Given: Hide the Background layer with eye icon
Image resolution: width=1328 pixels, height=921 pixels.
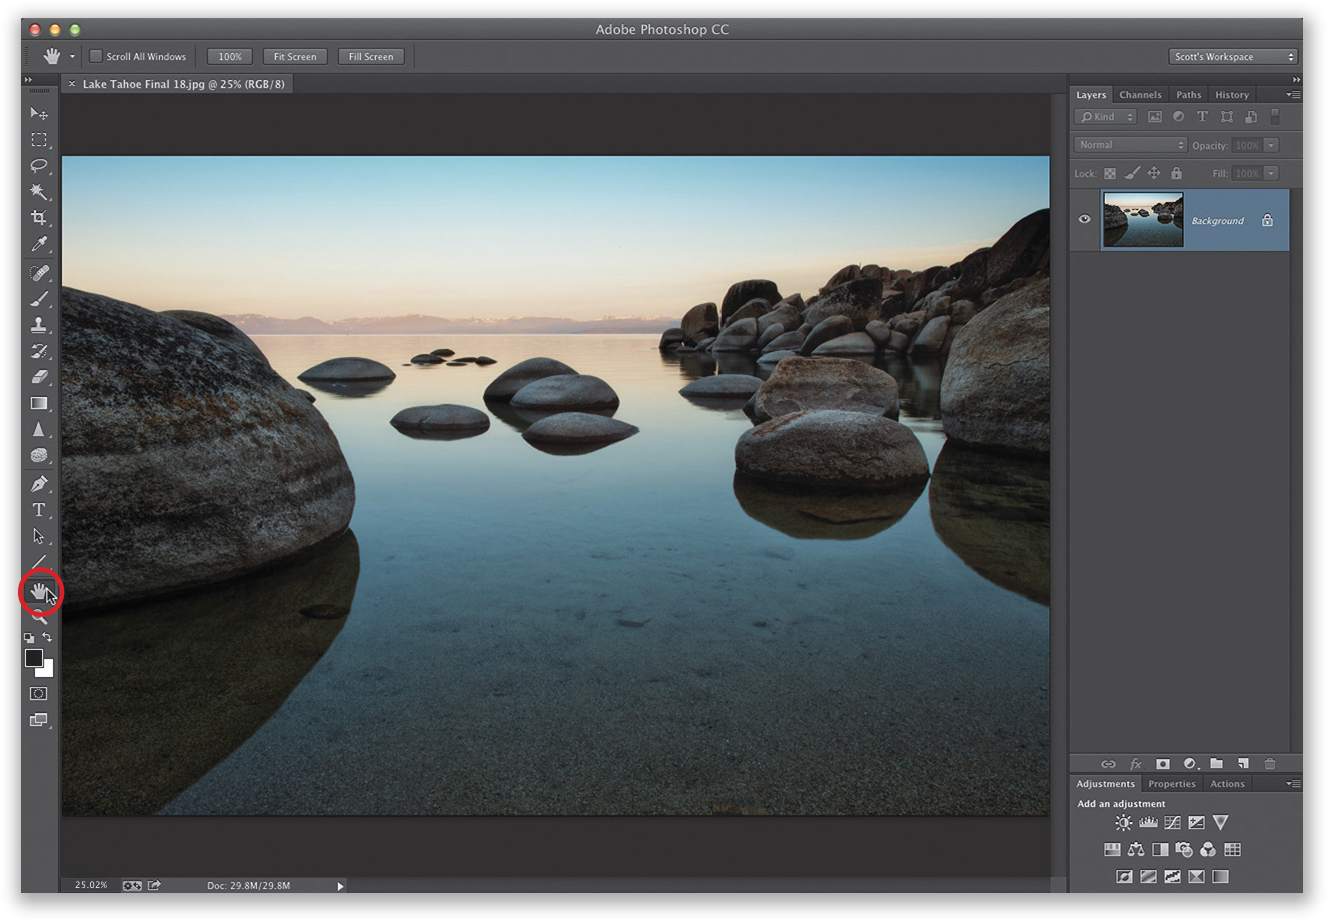Looking at the screenshot, I should [x=1084, y=219].
